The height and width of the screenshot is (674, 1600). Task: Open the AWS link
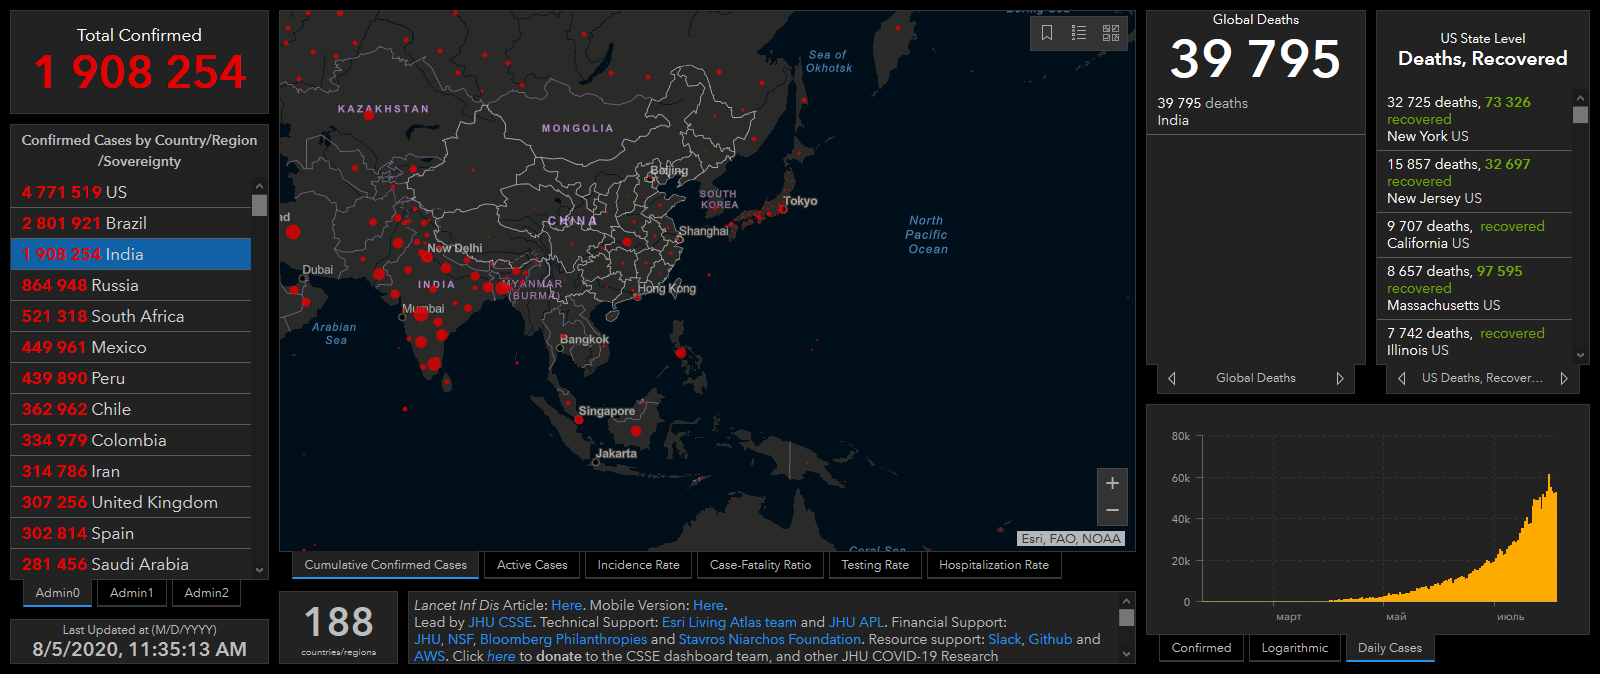[429, 656]
